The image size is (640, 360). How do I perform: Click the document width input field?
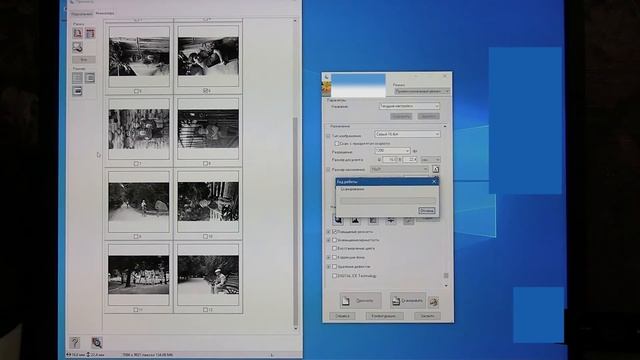[390, 160]
